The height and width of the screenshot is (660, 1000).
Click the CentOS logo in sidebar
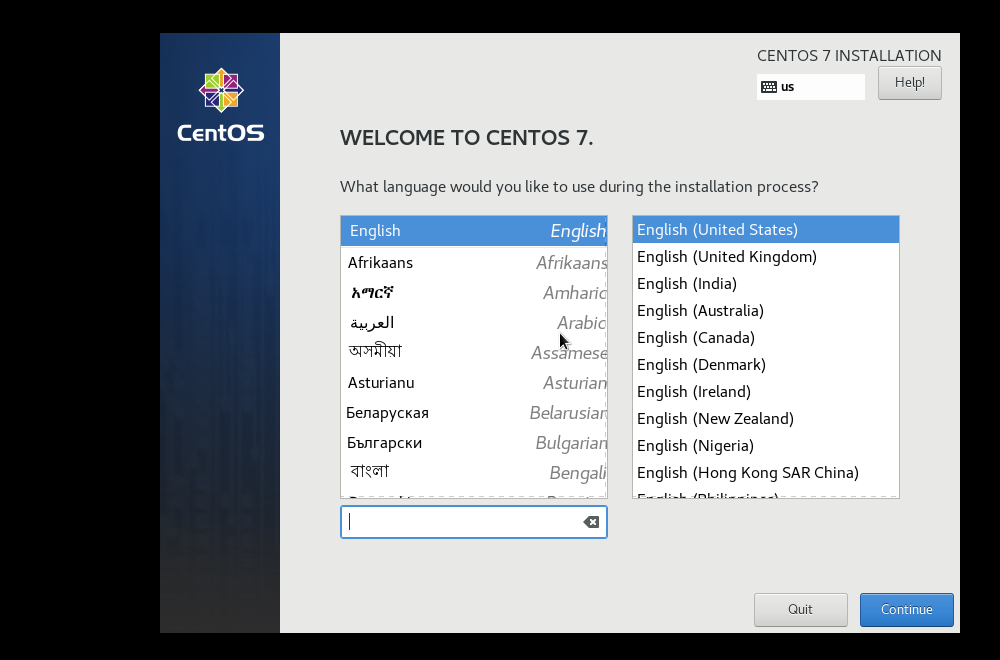tap(221, 105)
